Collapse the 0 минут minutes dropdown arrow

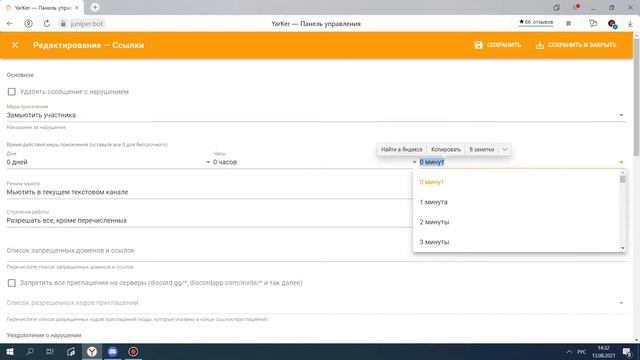point(621,162)
